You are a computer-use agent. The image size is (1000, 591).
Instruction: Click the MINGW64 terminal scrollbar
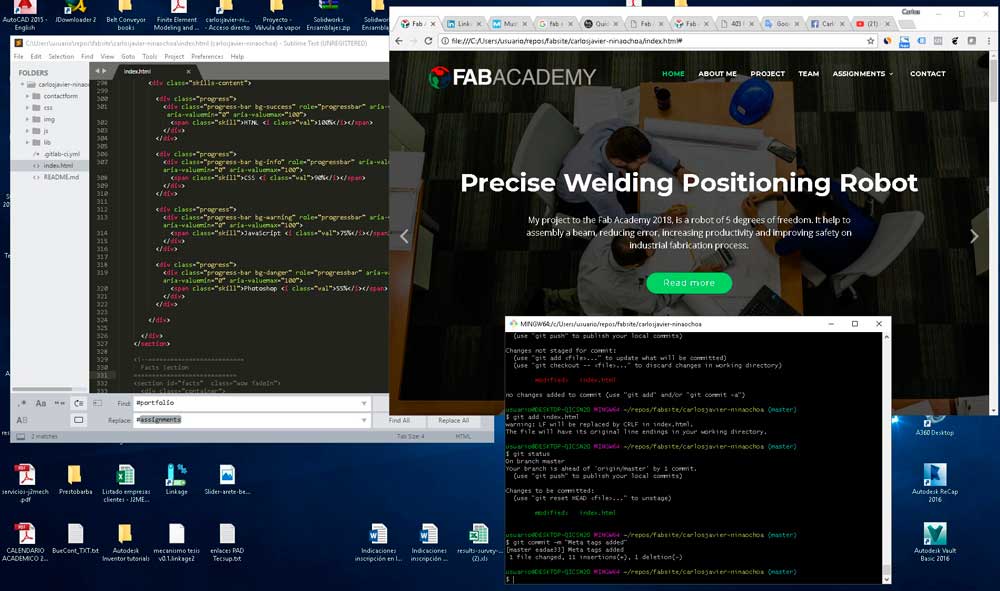coord(886,569)
